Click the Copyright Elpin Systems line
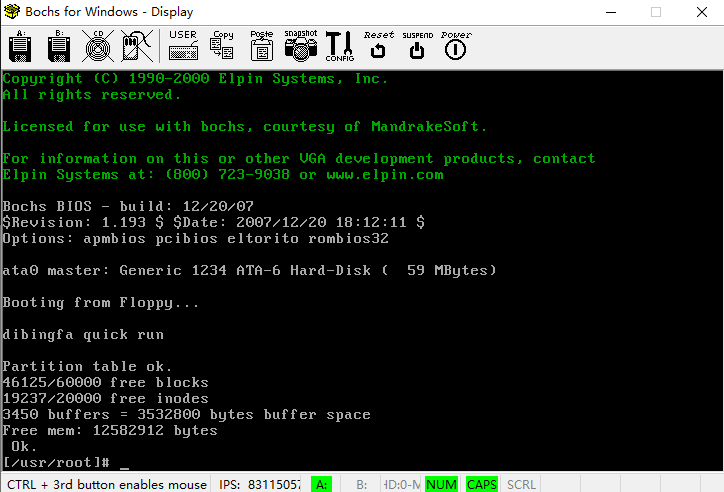The width and height of the screenshot is (724, 492). tap(195, 79)
